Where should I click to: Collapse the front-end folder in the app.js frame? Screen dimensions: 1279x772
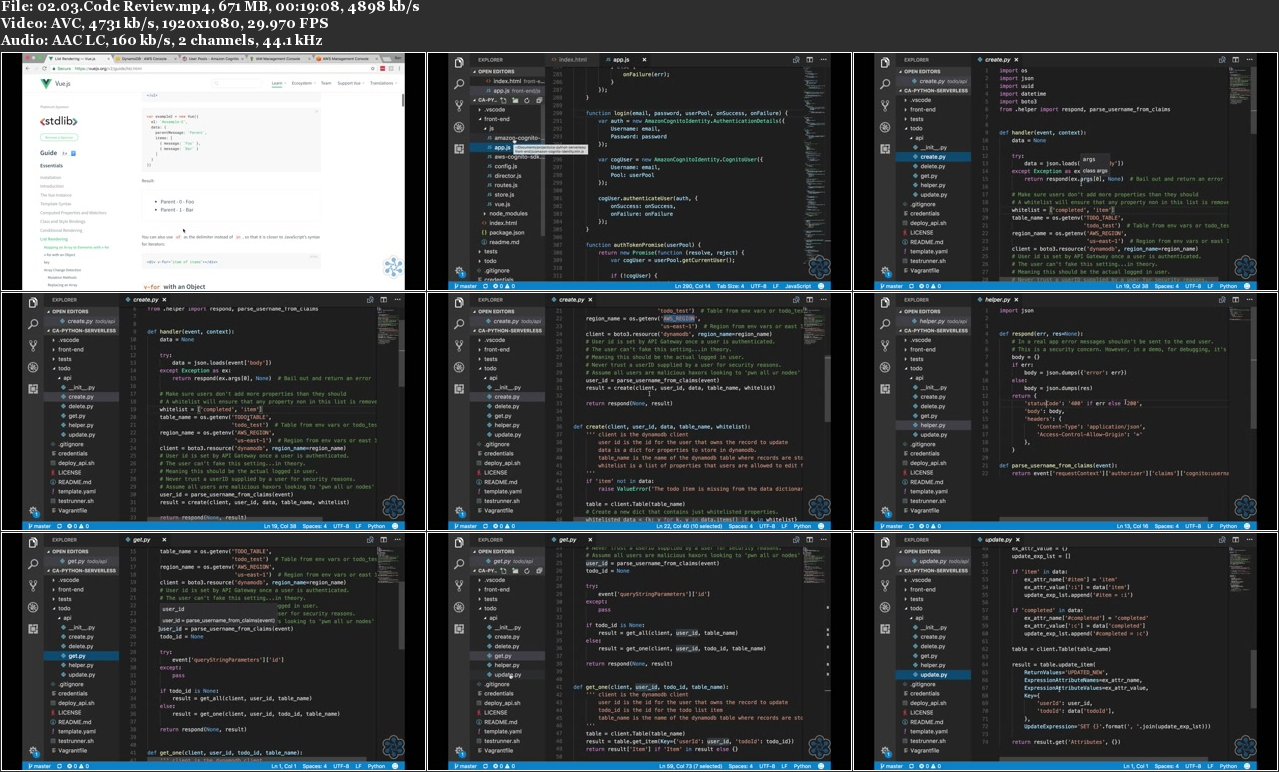pos(497,119)
